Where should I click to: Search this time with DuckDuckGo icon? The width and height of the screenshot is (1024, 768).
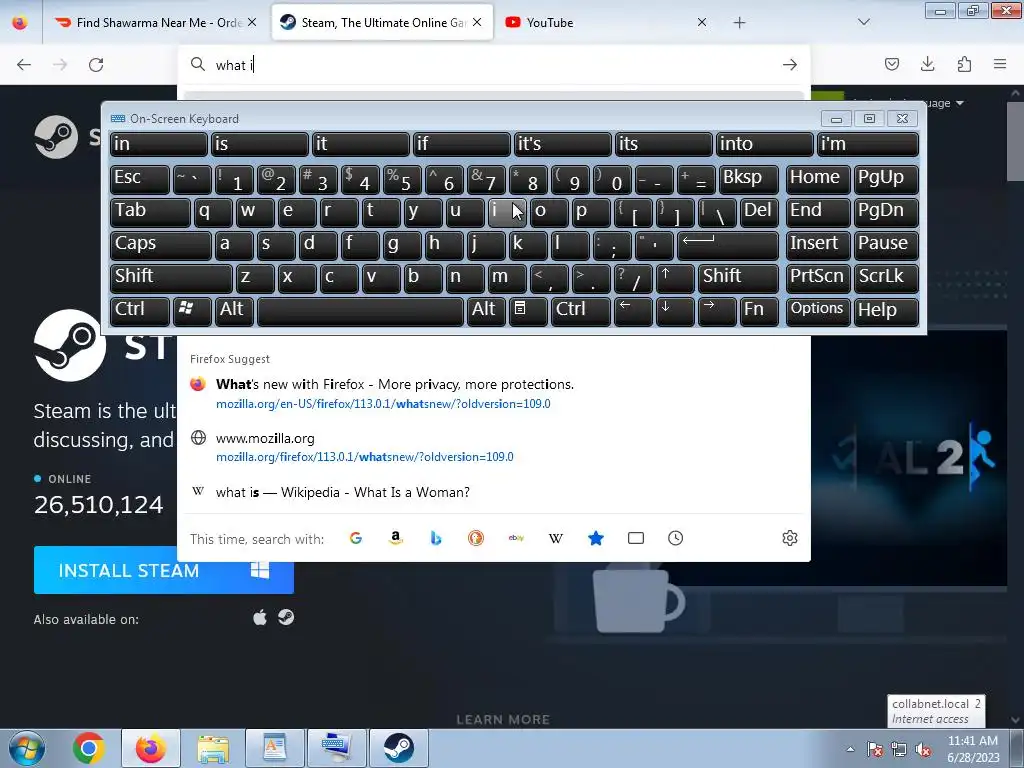[x=475, y=538]
